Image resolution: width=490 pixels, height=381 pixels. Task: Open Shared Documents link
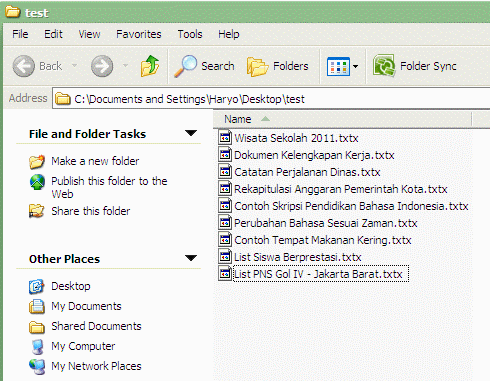coord(96,326)
